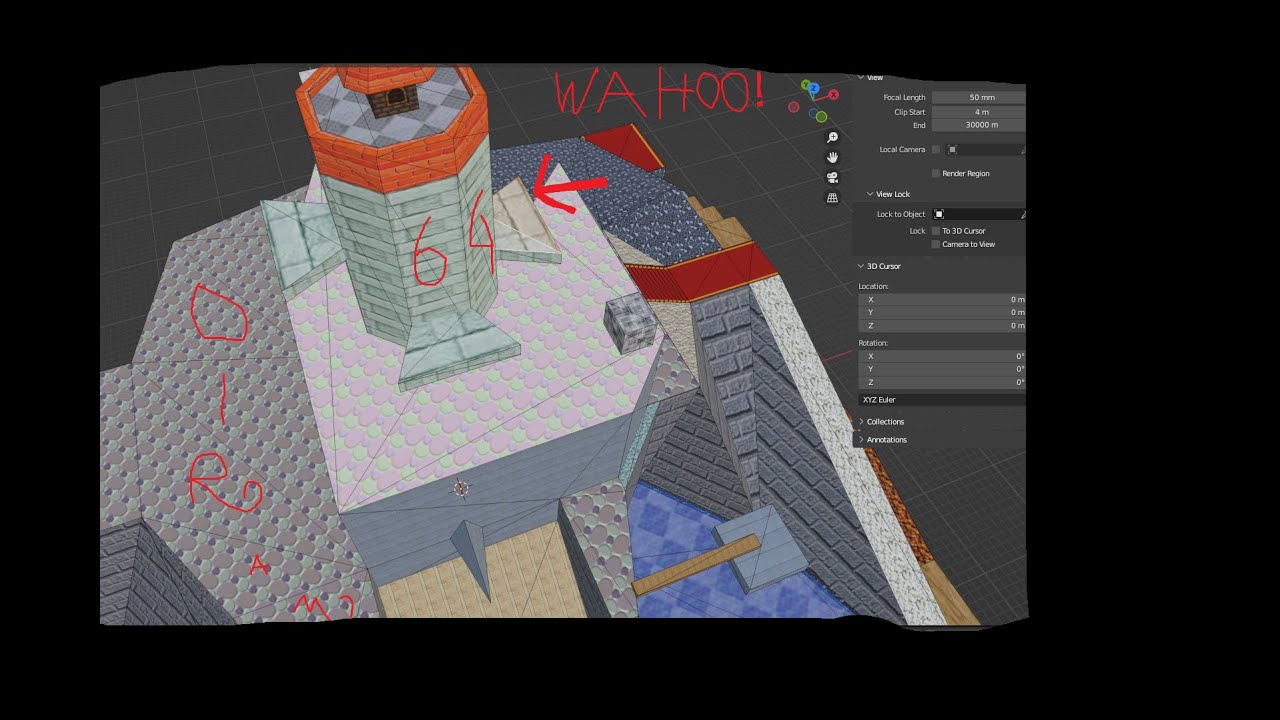Click the Location Y value field
Image resolution: width=1280 pixels, height=720 pixels.
click(x=943, y=313)
